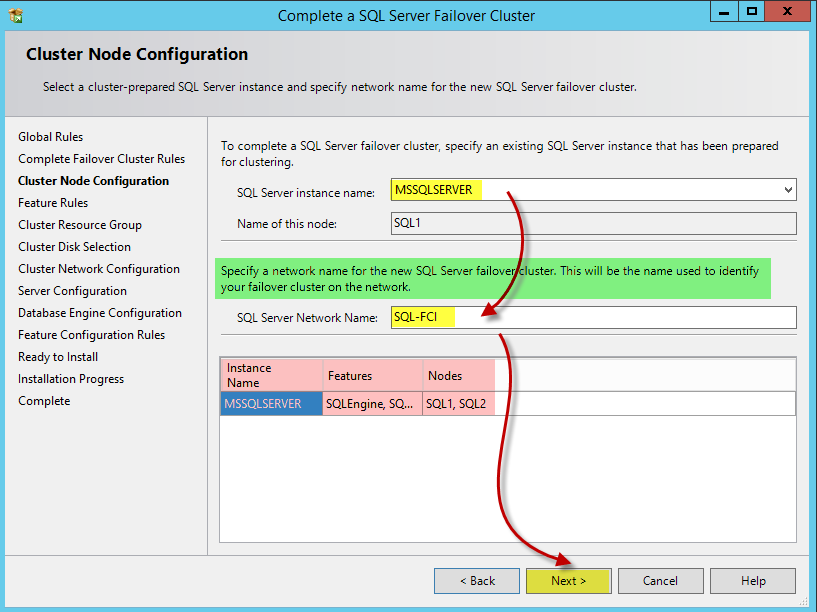Click the 'SQL Server Network Name:' label
This screenshot has width=817, height=612.
coord(307,318)
